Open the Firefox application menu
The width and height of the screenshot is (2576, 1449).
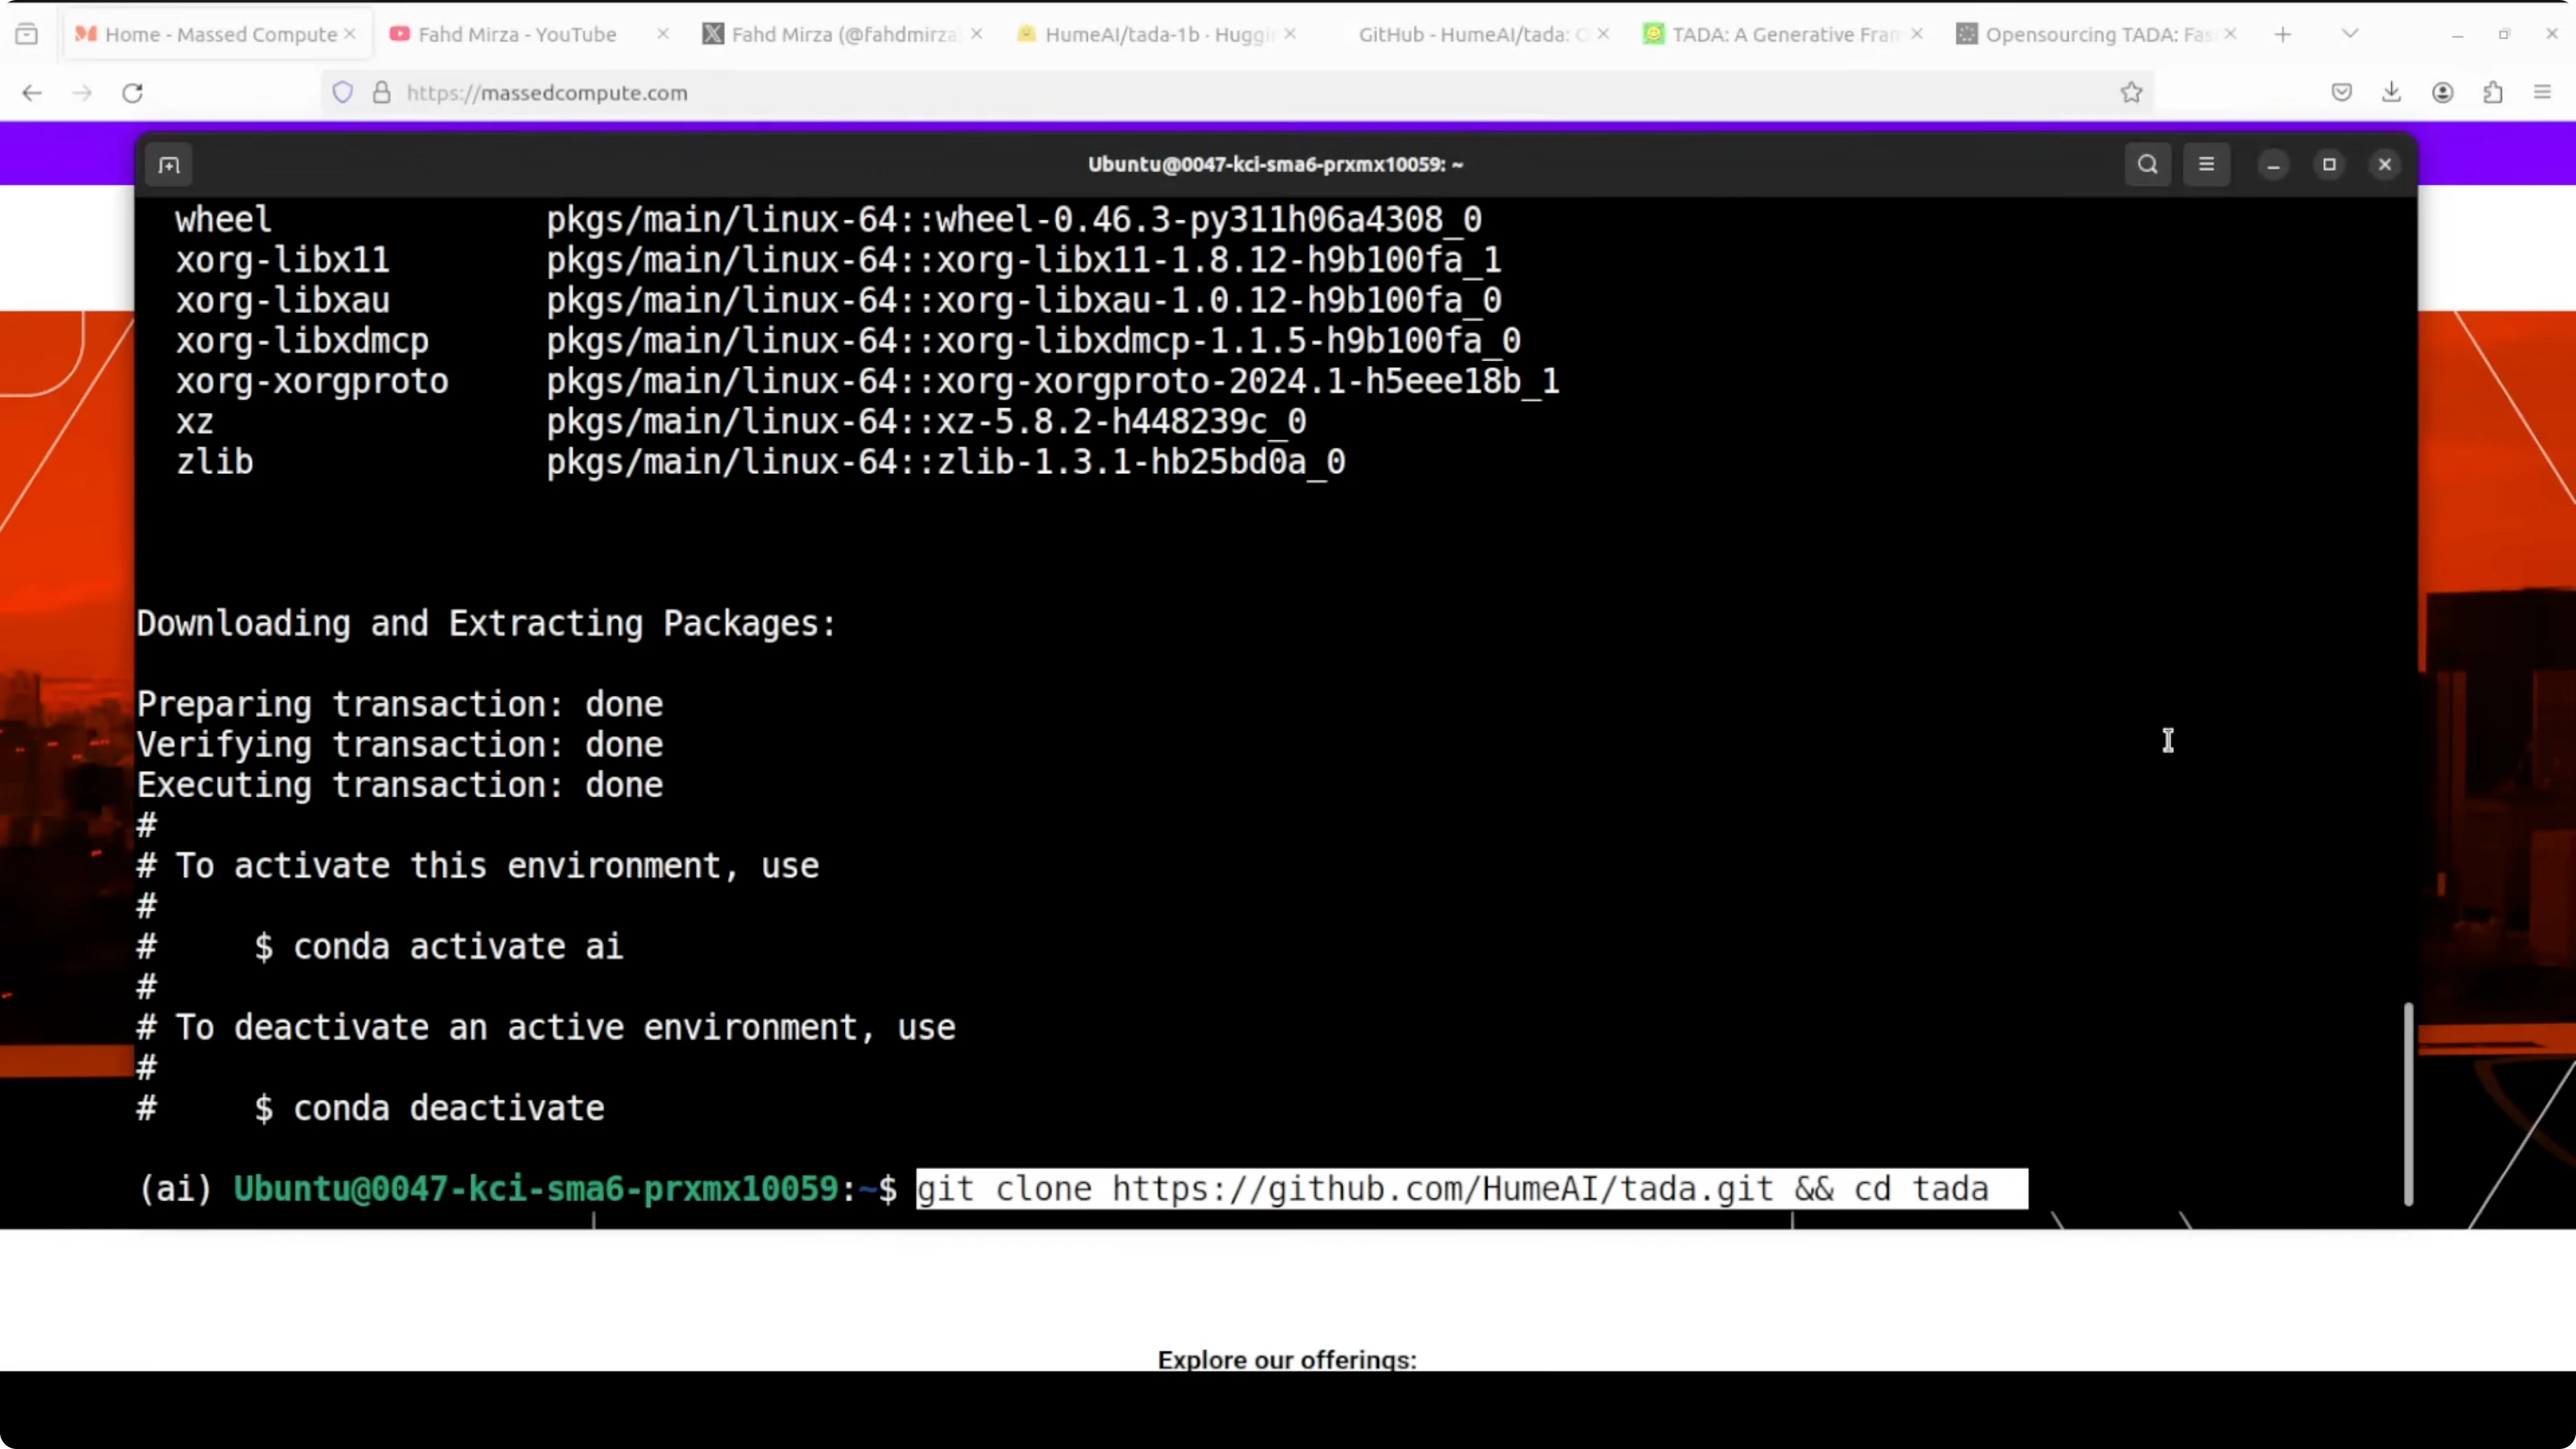tap(2543, 92)
